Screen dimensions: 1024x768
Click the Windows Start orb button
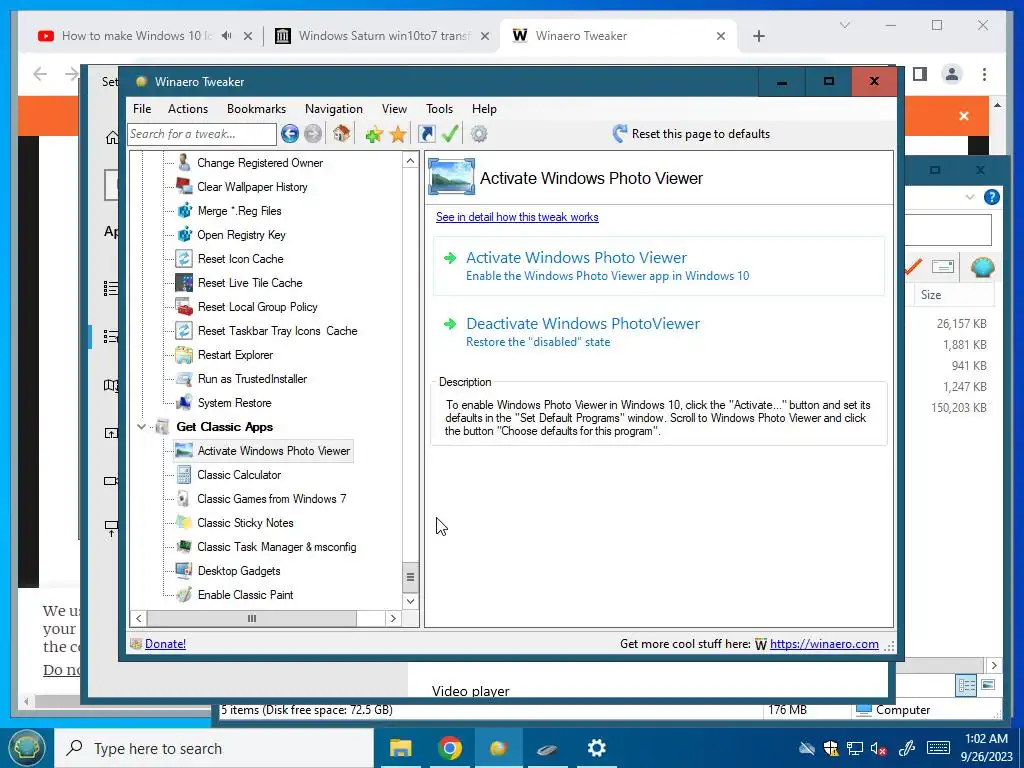tap(26, 748)
